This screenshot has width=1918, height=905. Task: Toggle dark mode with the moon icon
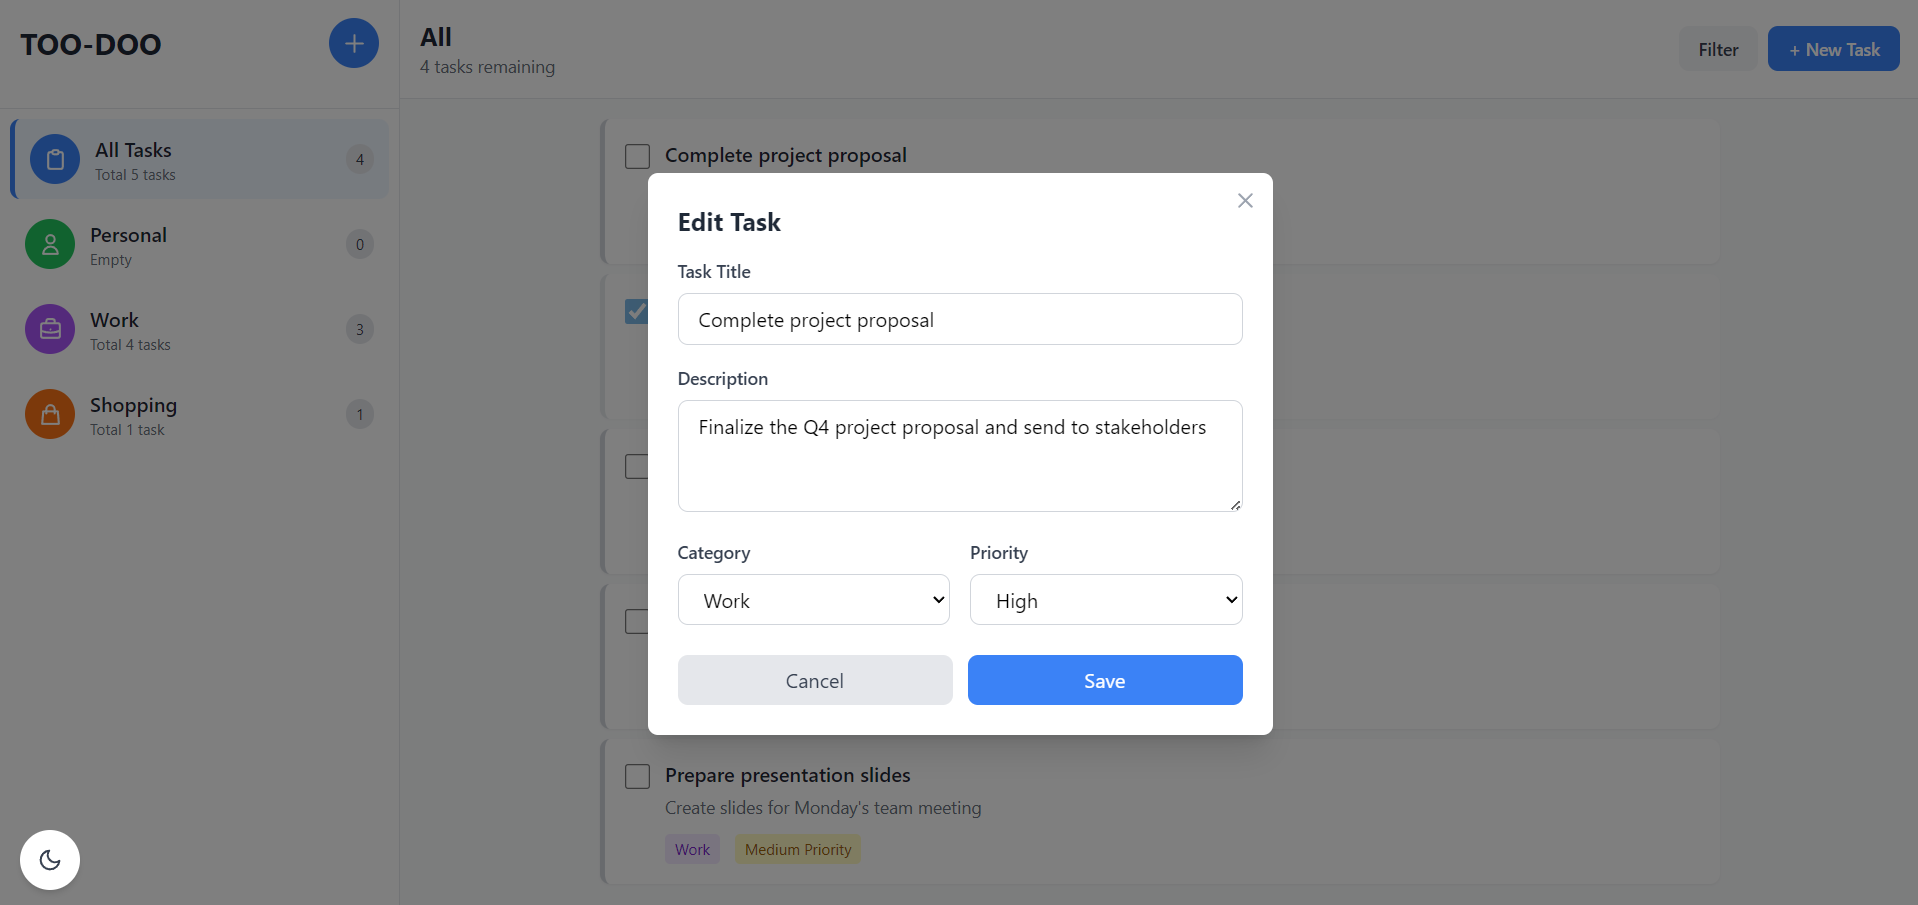[x=50, y=860]
